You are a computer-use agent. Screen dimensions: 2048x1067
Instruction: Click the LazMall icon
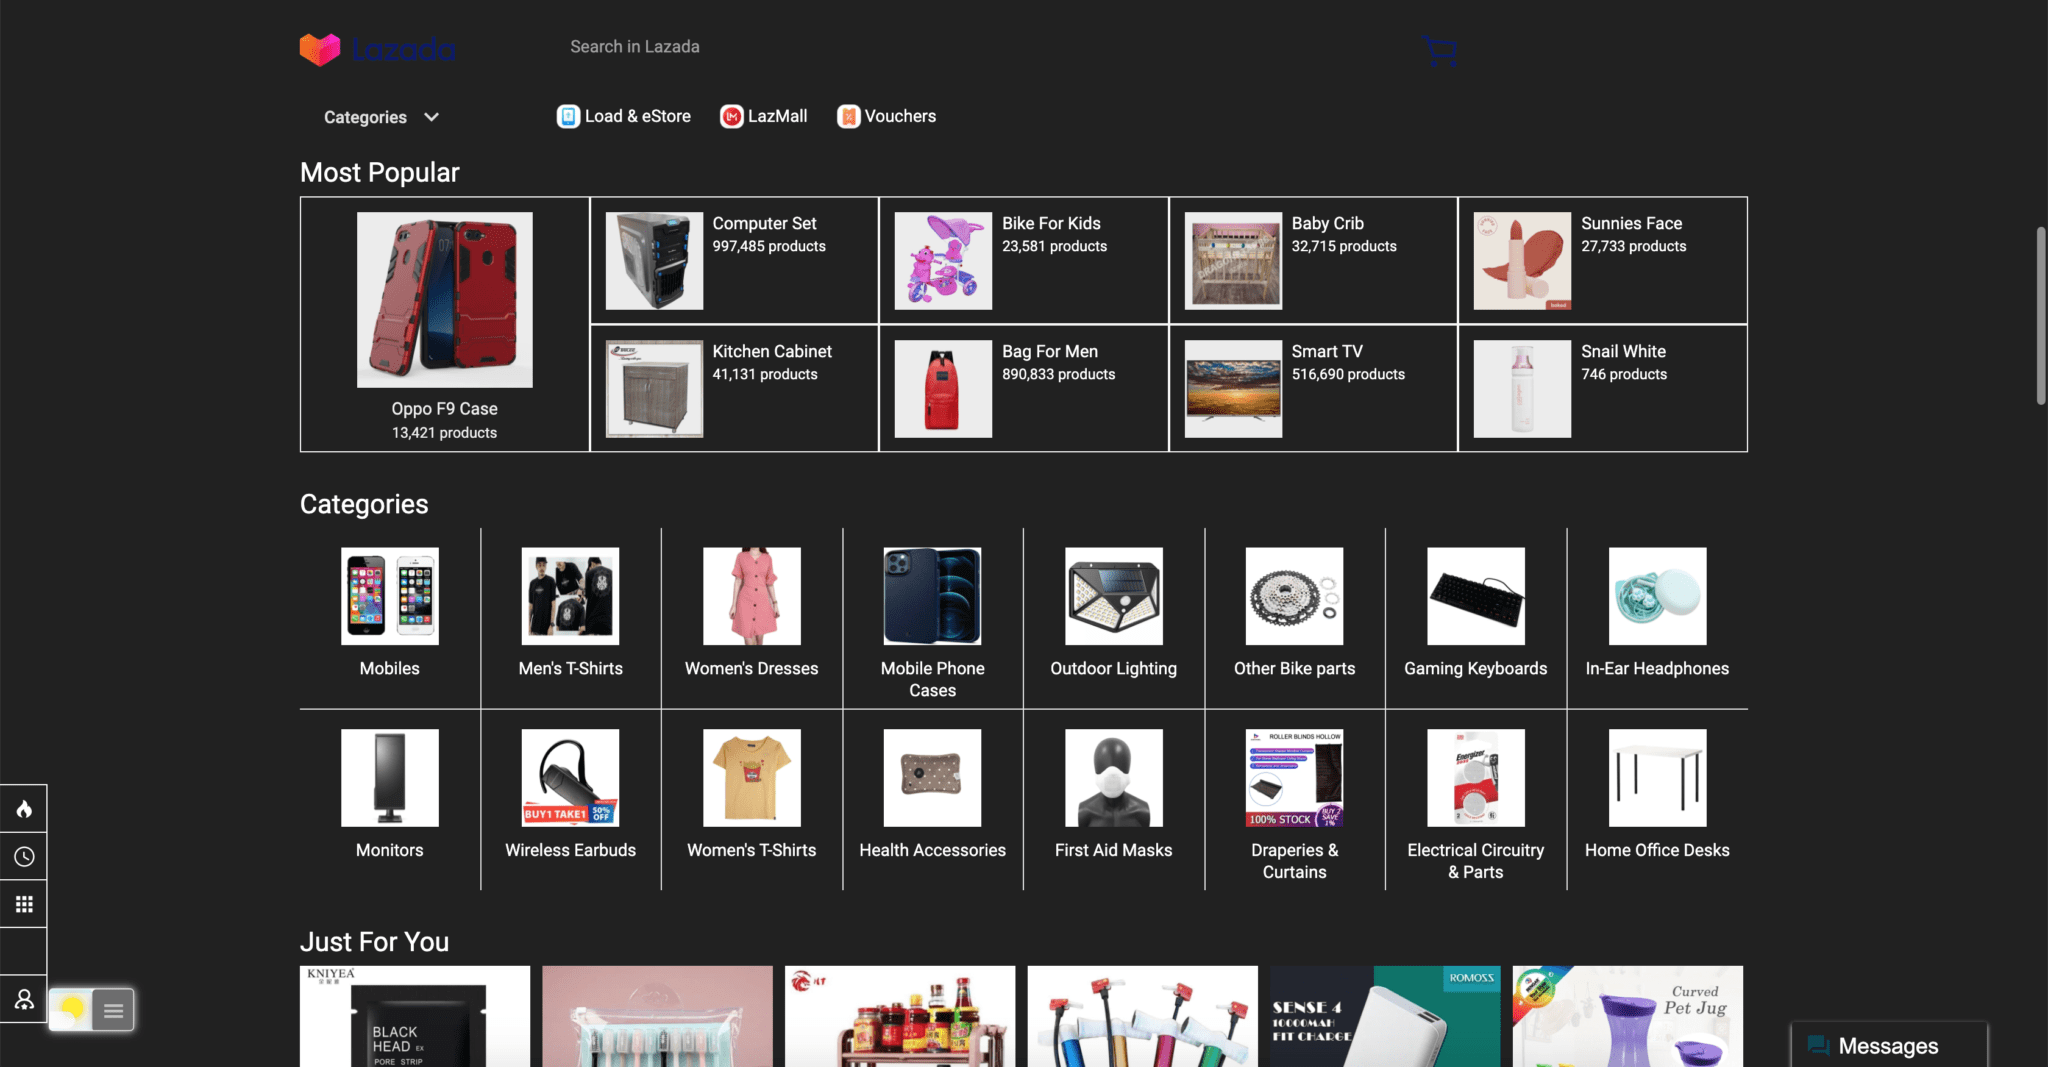click(x=731, y=116)
